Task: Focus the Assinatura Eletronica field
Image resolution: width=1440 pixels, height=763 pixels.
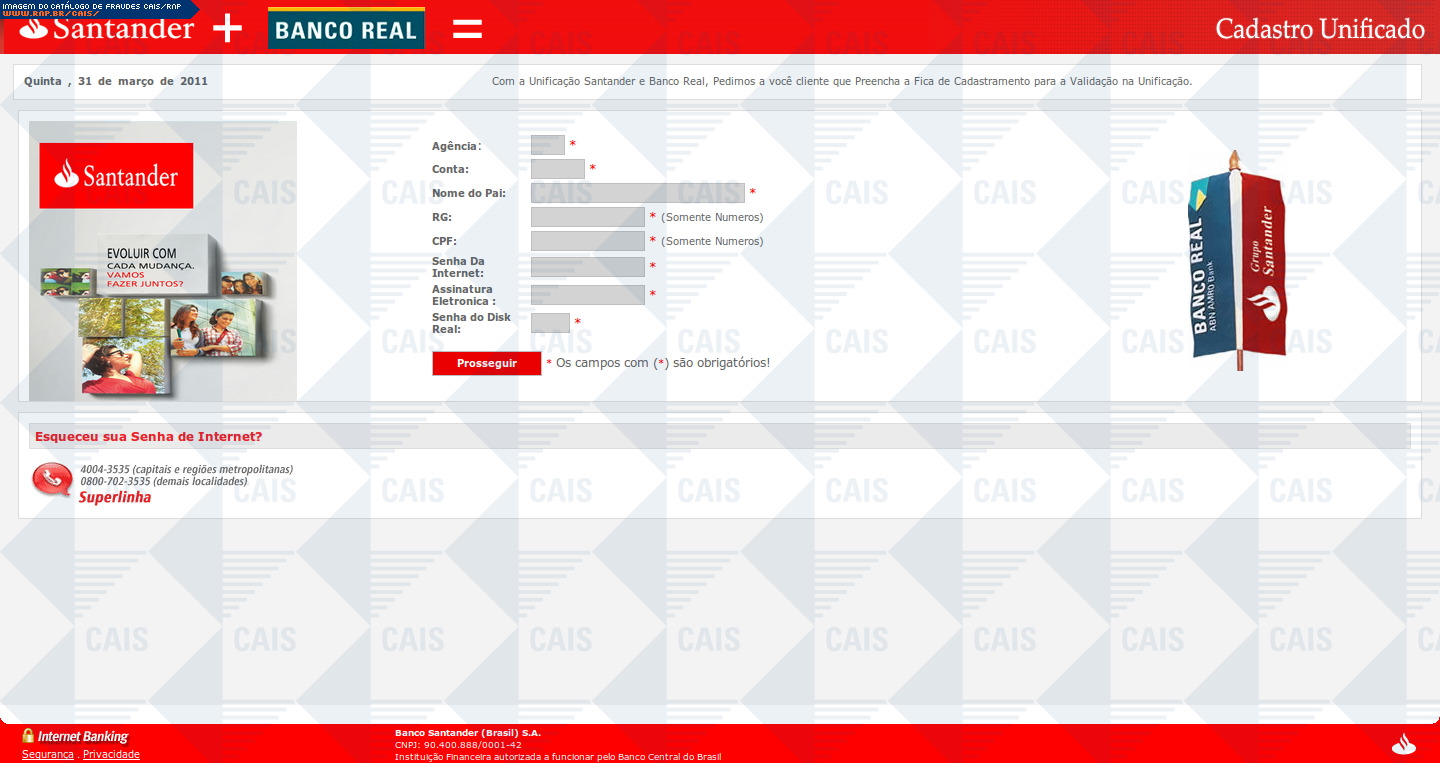Action: [587, 295]
